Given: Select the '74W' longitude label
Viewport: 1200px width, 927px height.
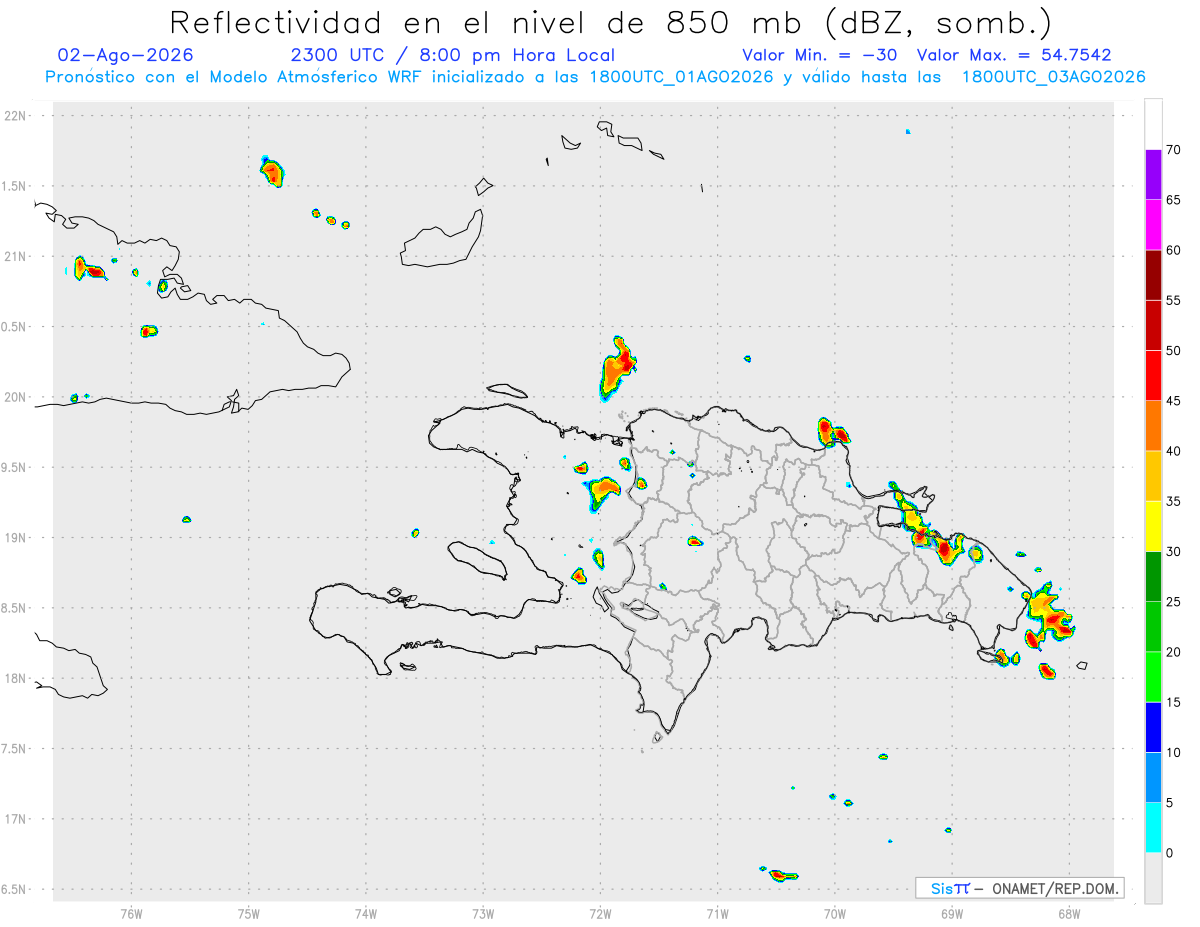Looking at the screenshot, I should tap(366, 913).
